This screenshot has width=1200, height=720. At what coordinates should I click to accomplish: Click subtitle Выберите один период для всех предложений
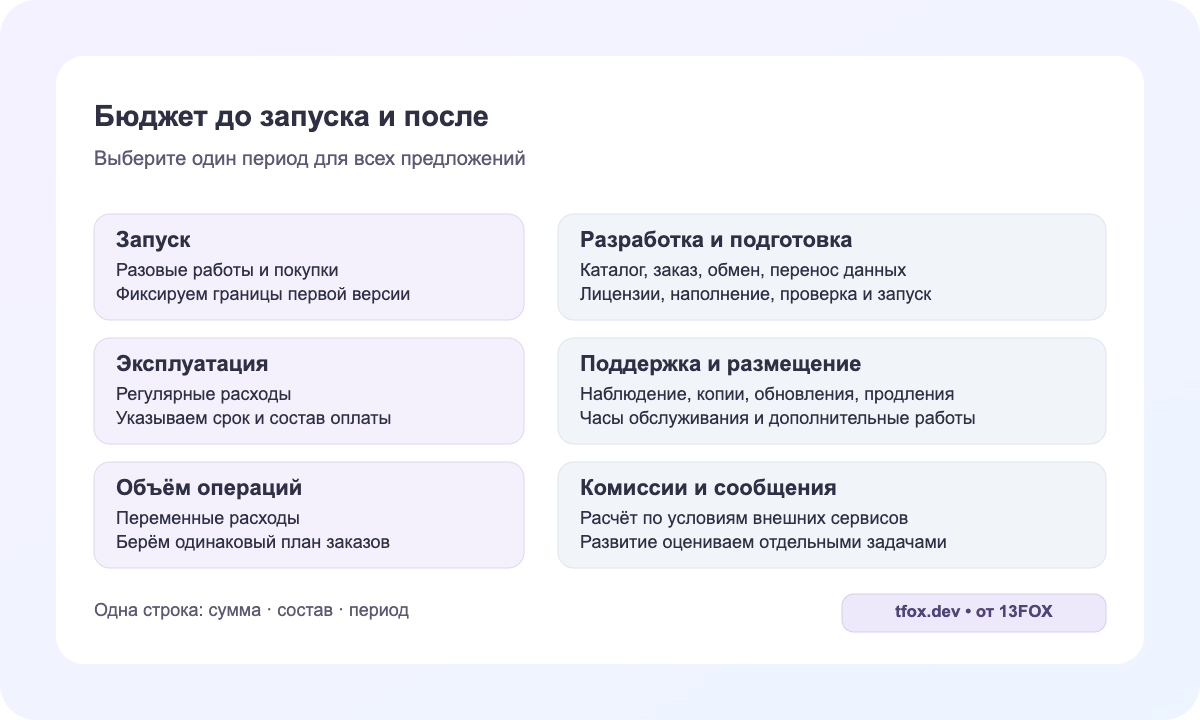(x=310, y=159)
